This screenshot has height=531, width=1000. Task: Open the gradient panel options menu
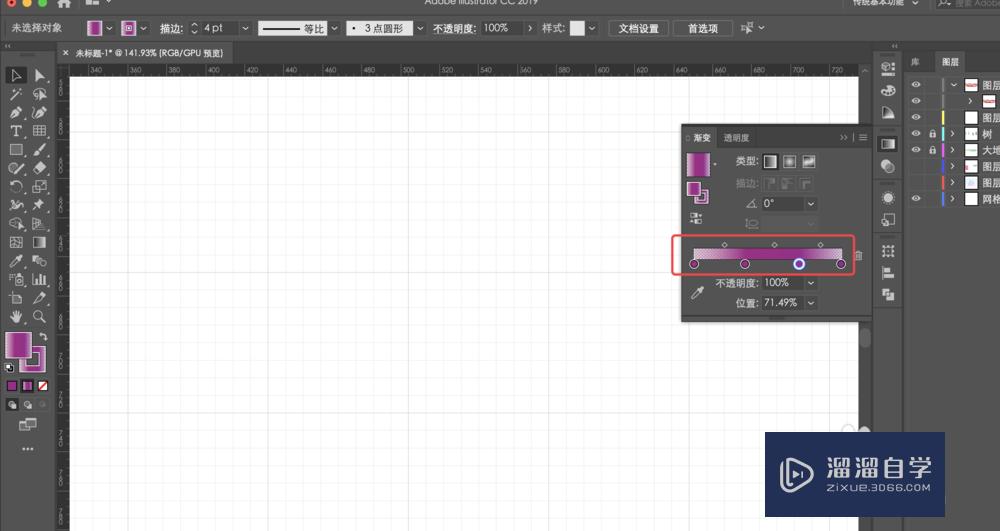tap(863, 137)
